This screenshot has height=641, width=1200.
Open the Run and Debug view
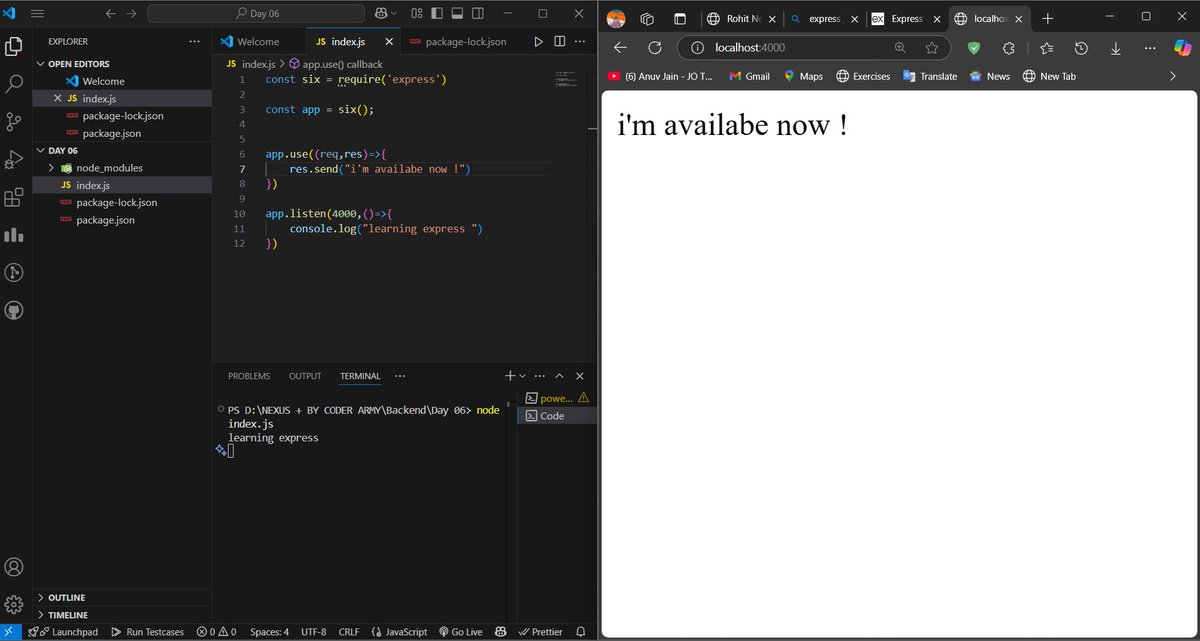coord(14,160)
